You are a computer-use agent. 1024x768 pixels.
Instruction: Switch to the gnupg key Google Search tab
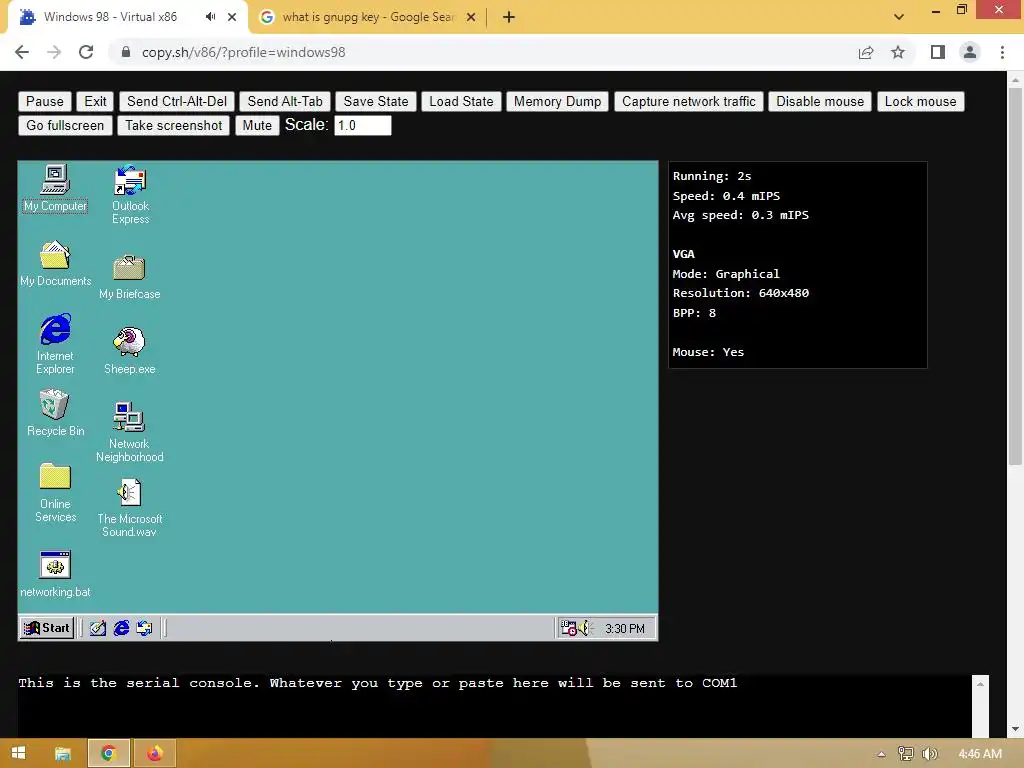368,17
